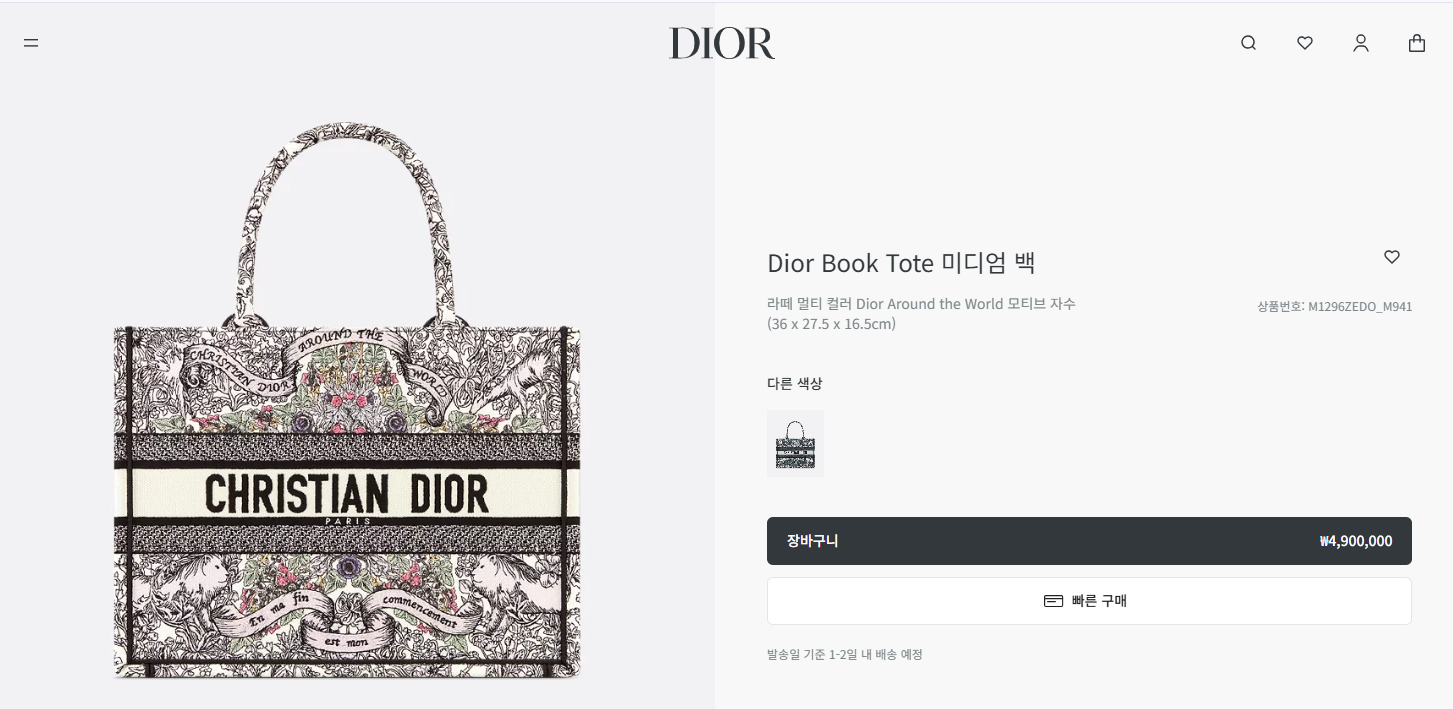The height and width of the screenshot is (709, 1453).
Task: Click the search magnifier icon
Action: click(1248, 43)
